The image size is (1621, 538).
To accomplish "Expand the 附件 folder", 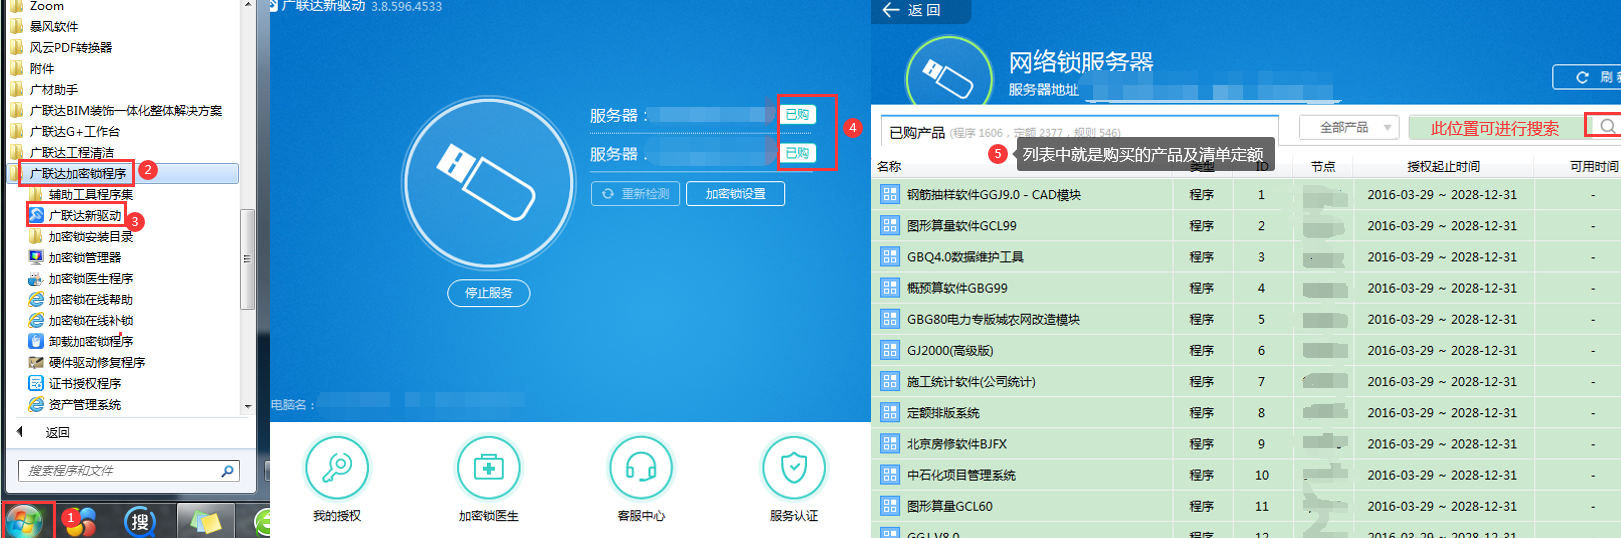I will point(32,68).
